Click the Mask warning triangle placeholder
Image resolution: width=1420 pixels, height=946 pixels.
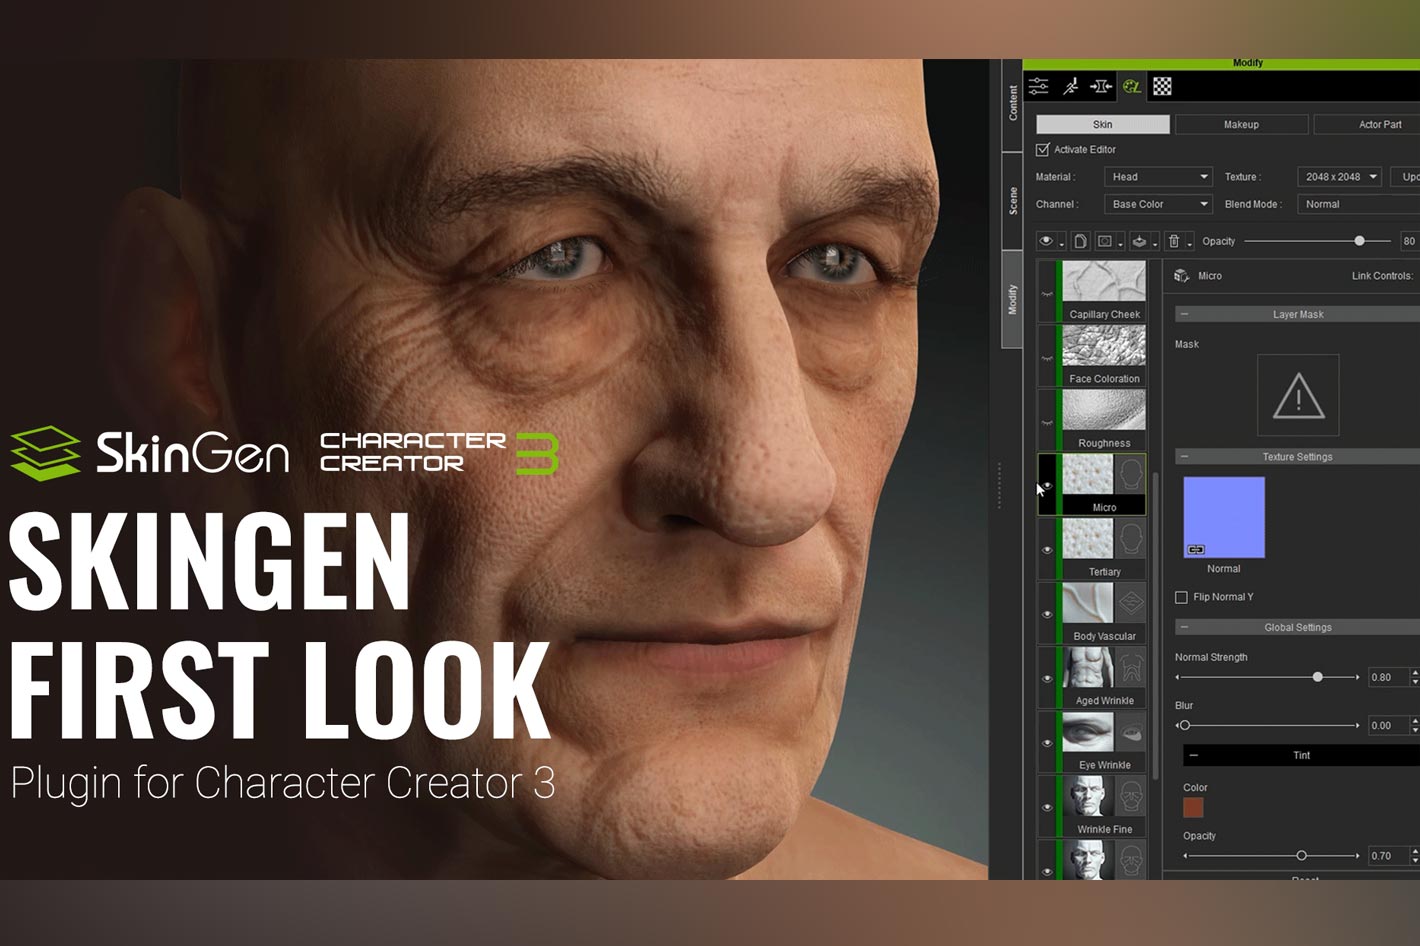1298,395
